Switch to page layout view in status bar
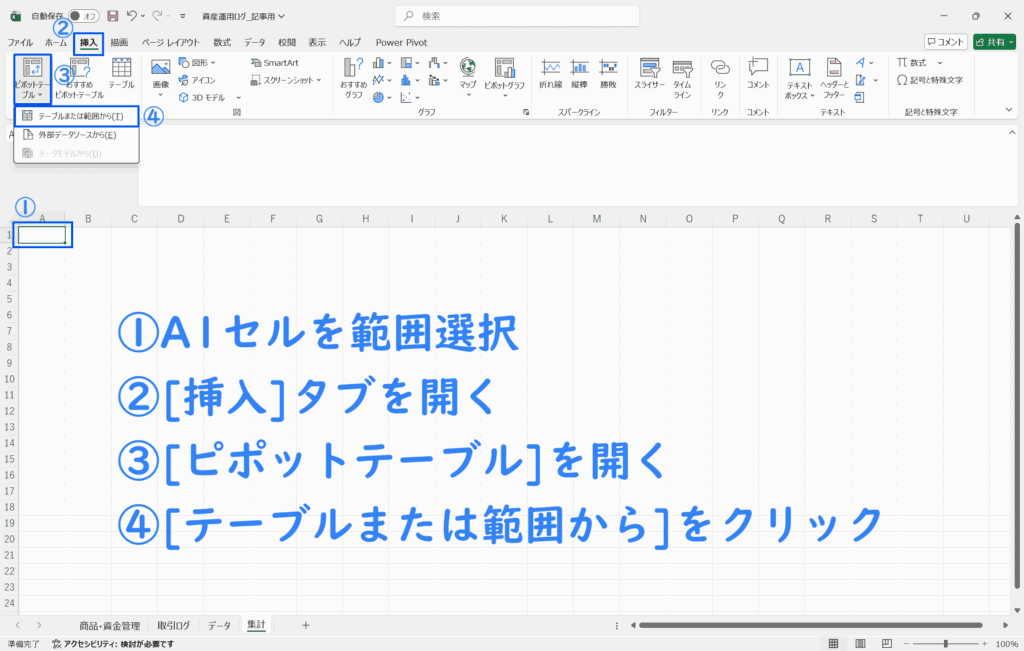This screenshot has width=1024, height=651. (859, 643)
